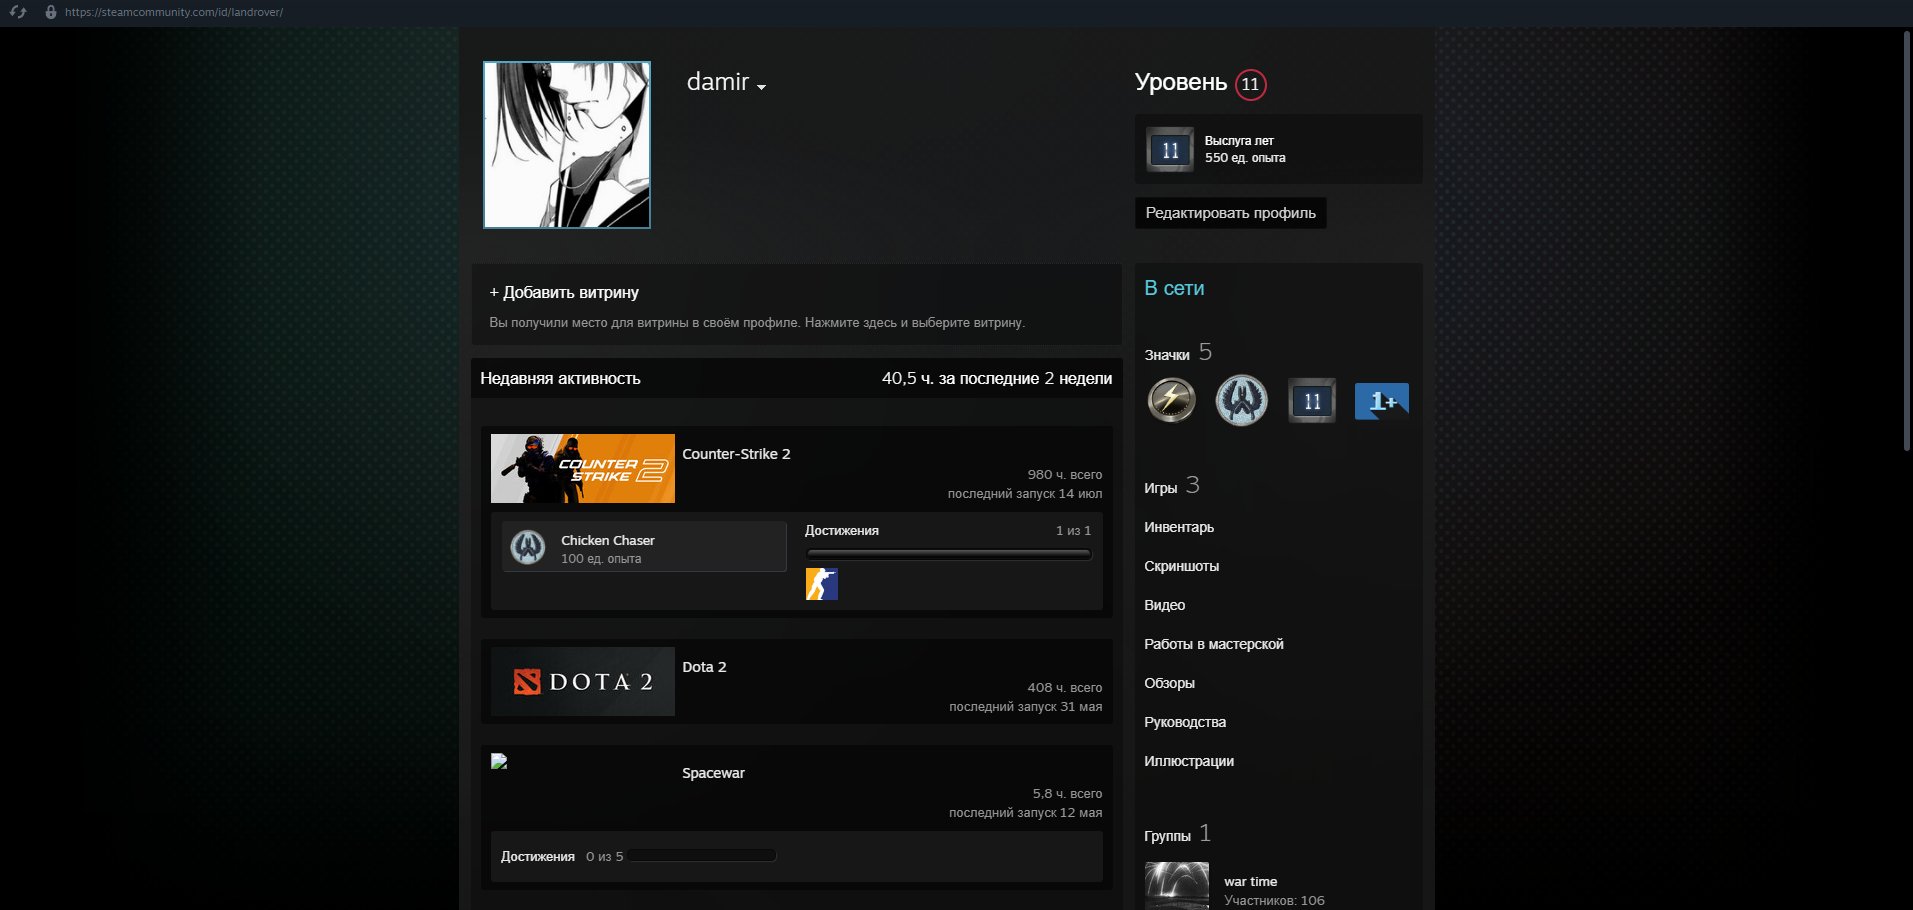The image size is (1913, 910).
Task: Click Chicken Chaser badge name
Action: click(x=608, y=540)
